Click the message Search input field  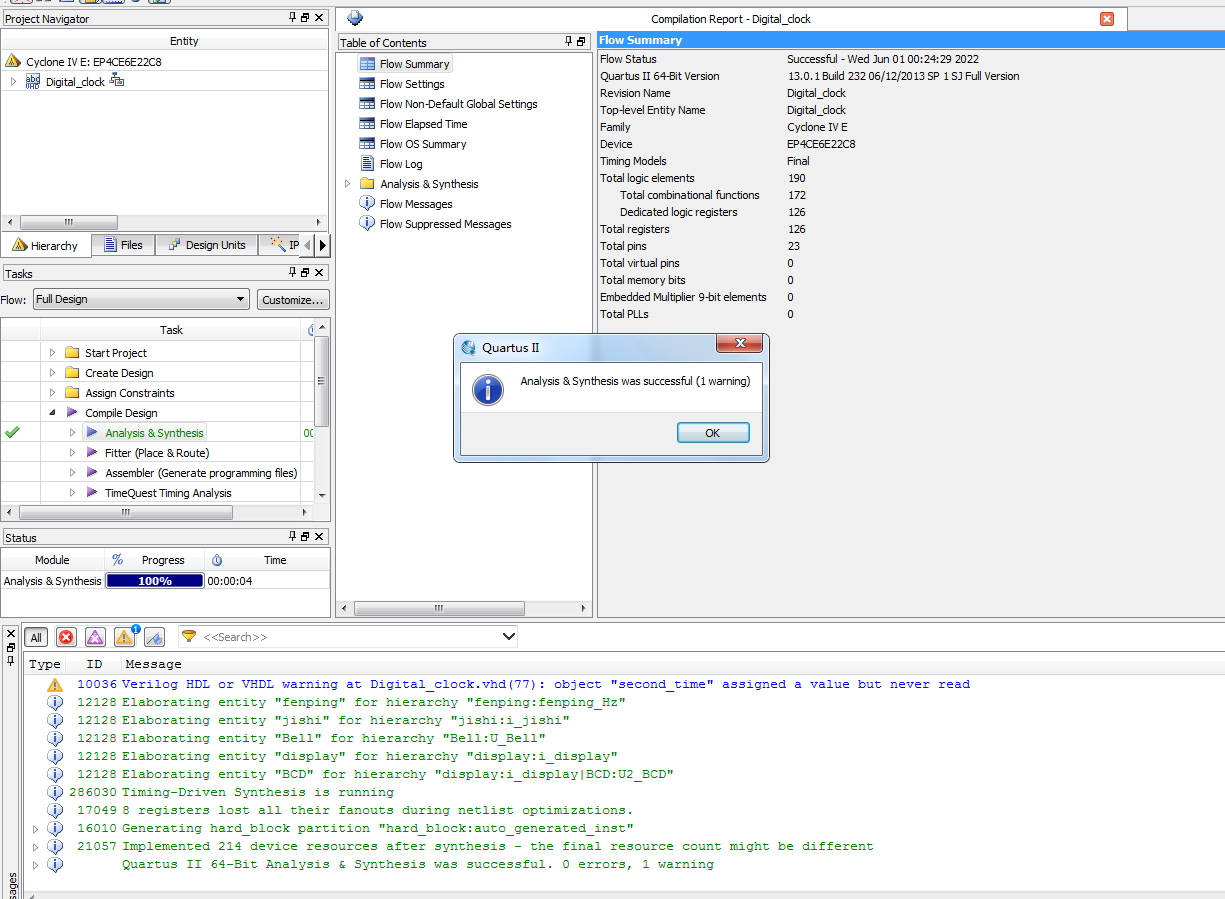coord(350,637)
